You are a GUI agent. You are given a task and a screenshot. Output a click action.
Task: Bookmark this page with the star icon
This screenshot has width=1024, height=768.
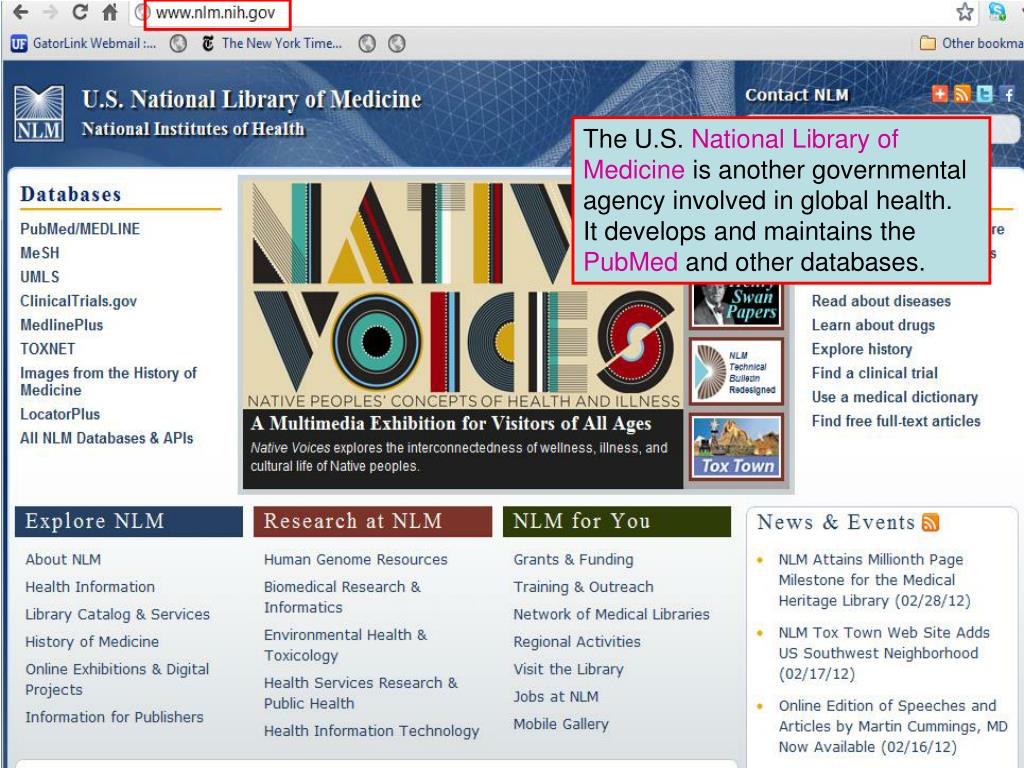click(x=965, y=12)
